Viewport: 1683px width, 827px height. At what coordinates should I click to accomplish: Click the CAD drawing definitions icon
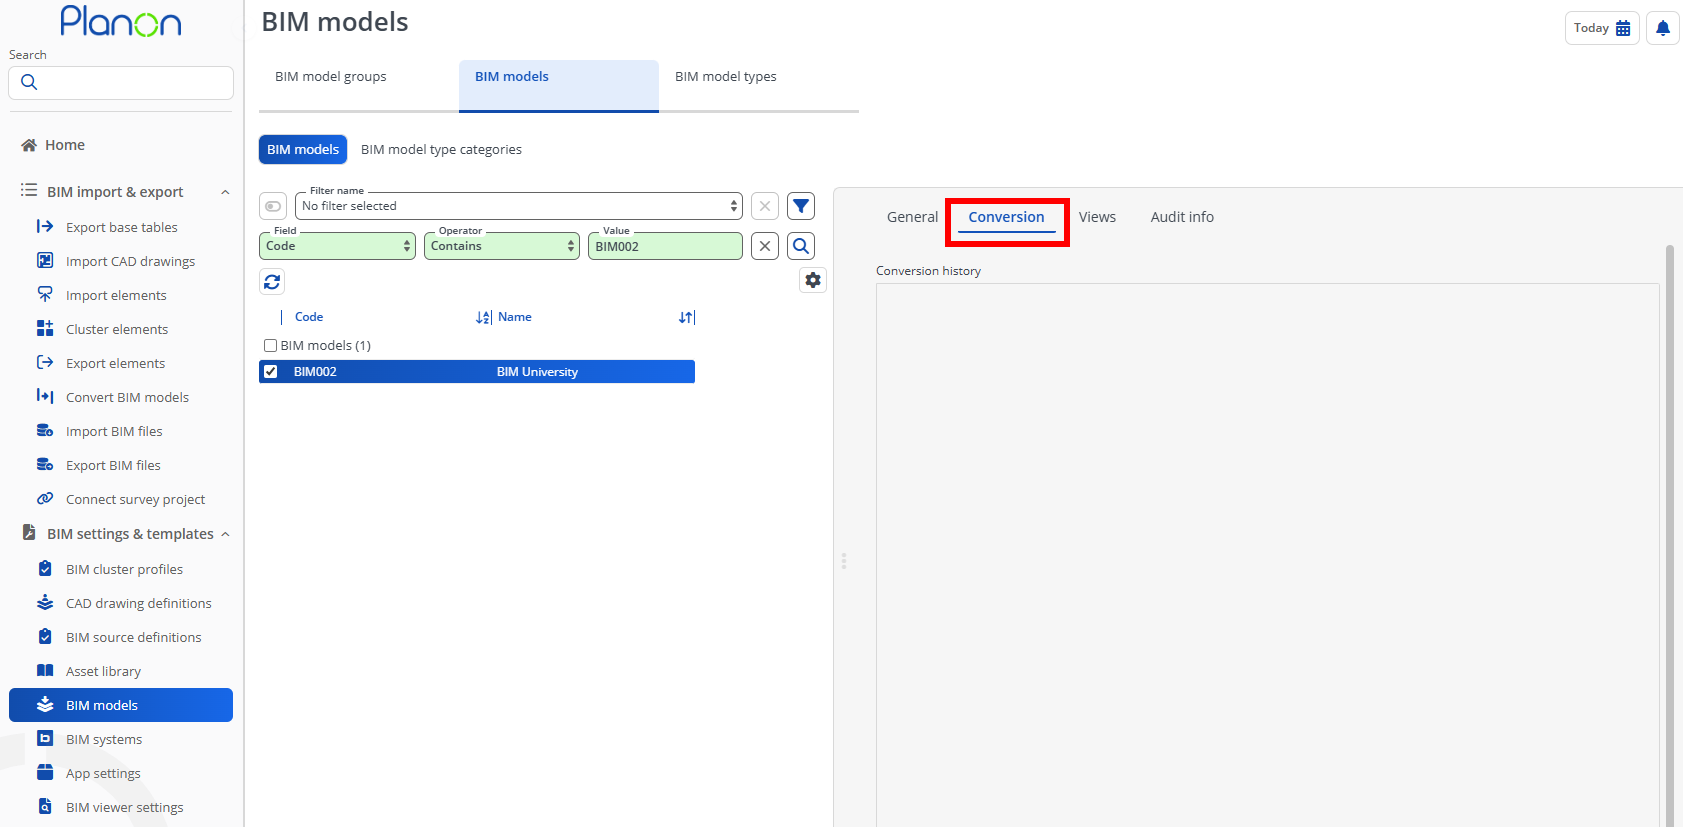45,603
